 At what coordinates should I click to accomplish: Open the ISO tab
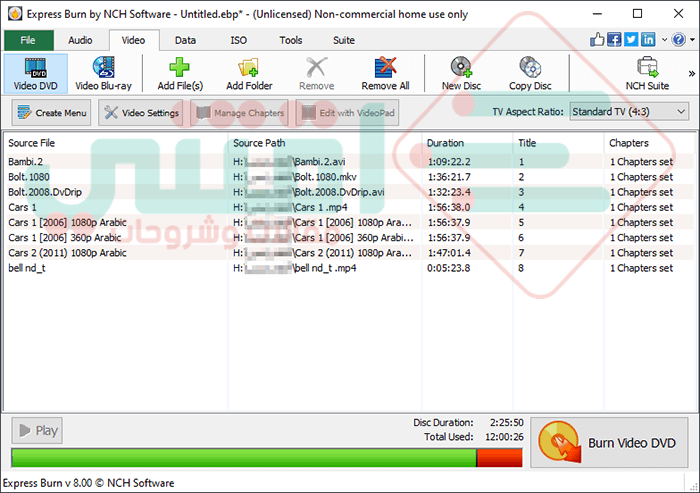pyautogui.click(x=238, y=40)
